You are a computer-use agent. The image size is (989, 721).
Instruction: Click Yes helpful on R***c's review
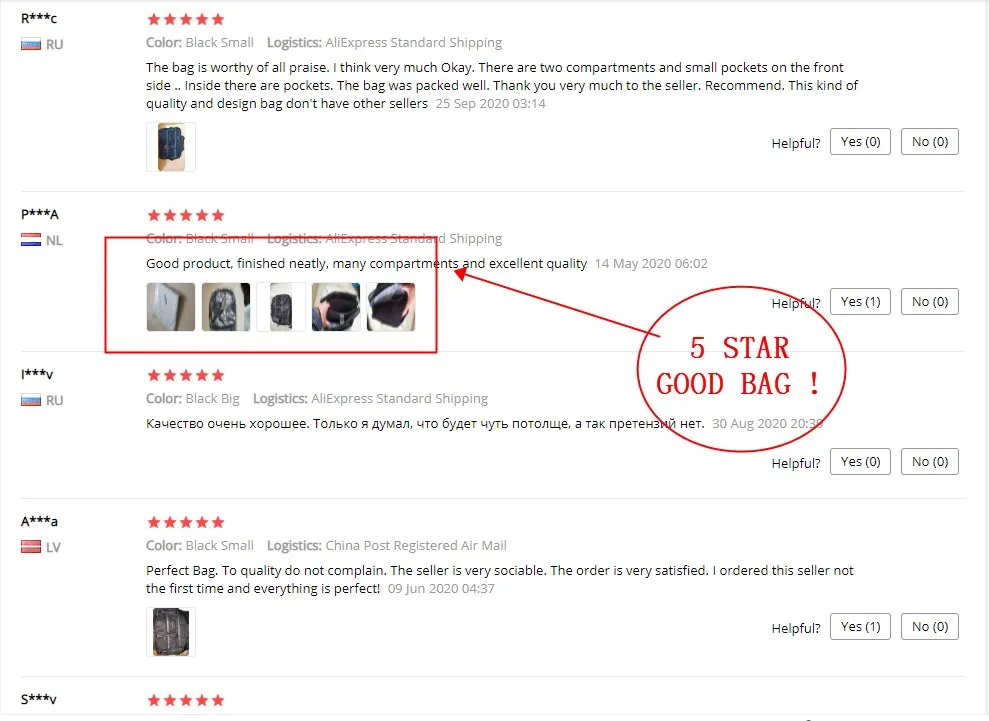point(860,142)
